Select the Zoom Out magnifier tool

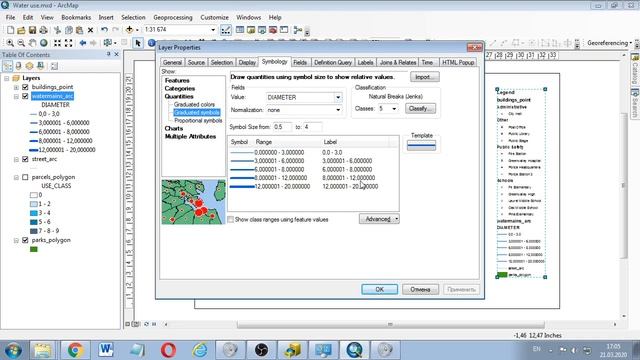21,43
